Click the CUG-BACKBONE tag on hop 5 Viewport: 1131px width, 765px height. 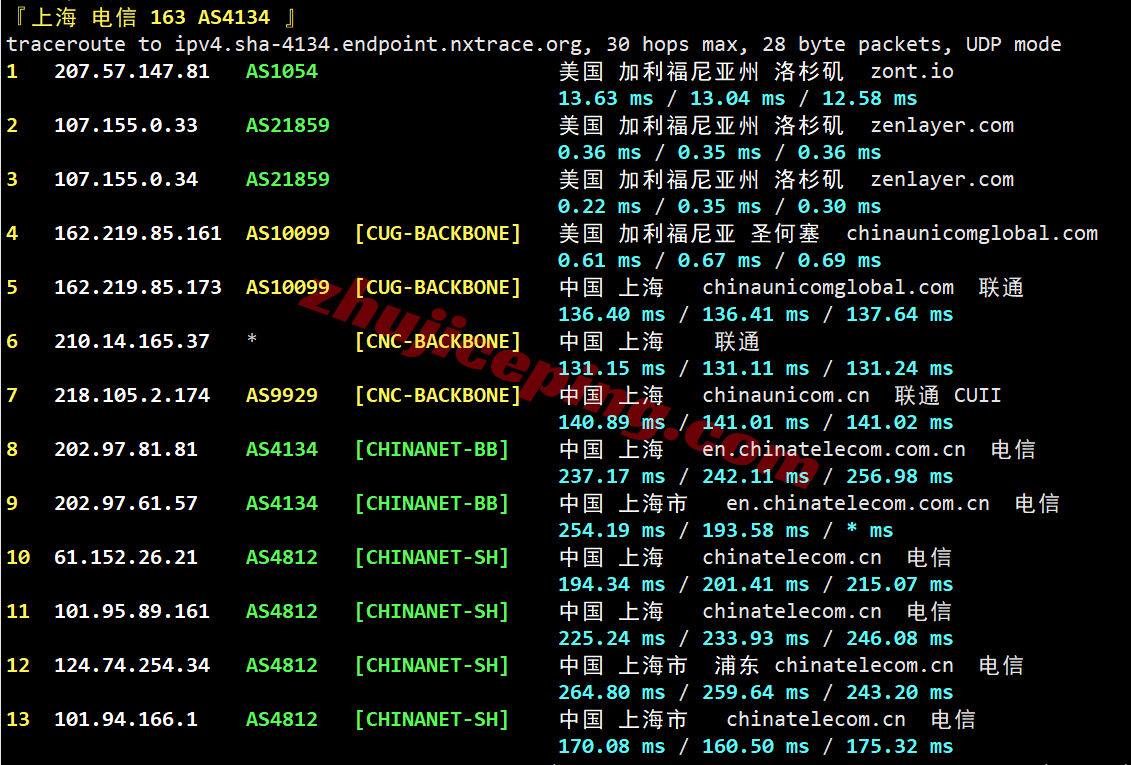click(x=438, y=288)
